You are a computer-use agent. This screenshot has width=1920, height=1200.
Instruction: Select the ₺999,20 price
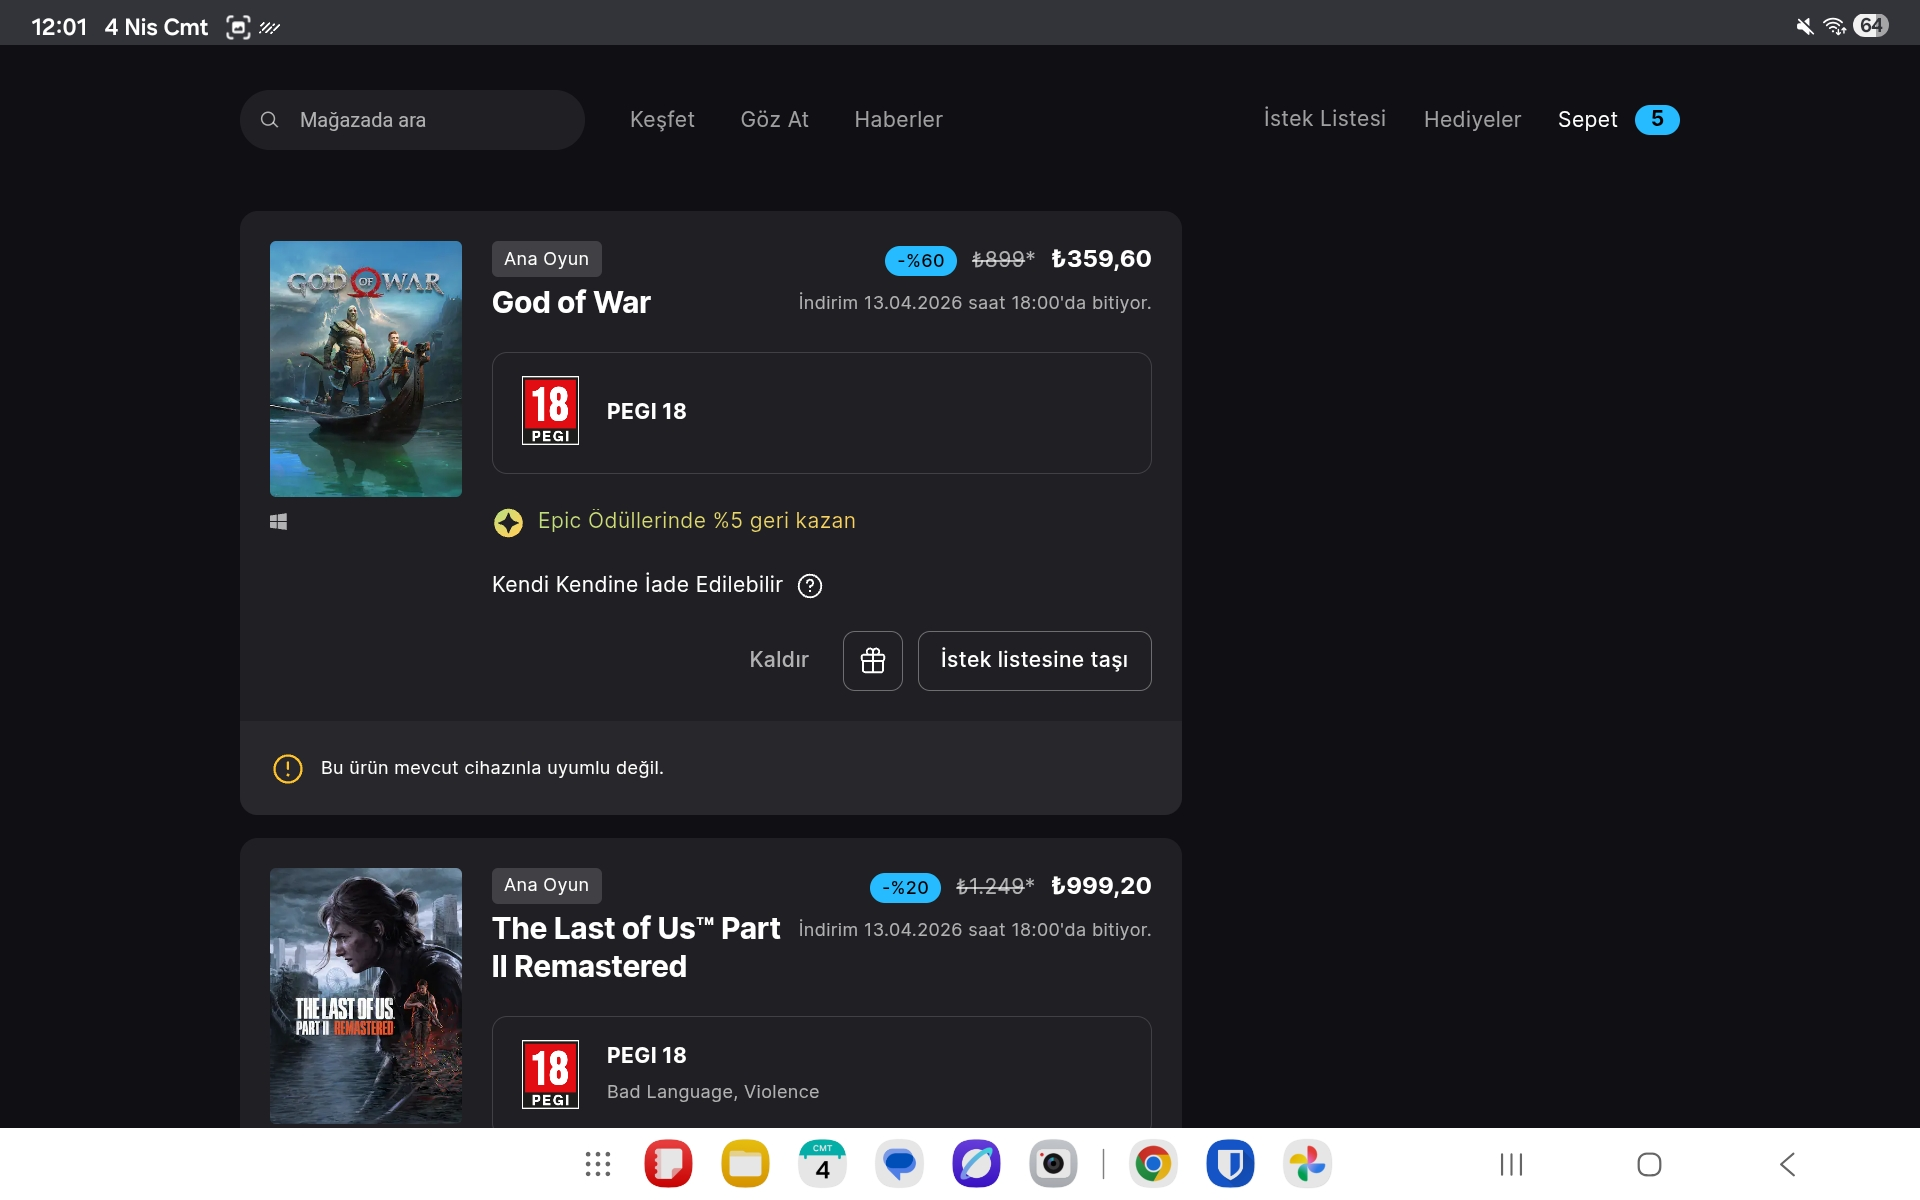coord(1101,886)
